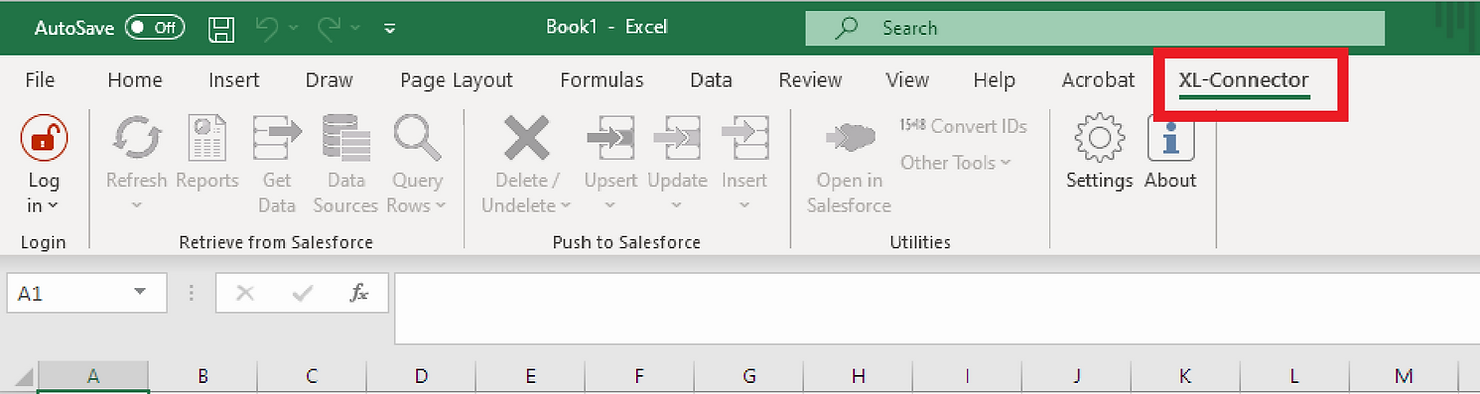
Task: Switch to the Page Layout tab
Action: 456,80
